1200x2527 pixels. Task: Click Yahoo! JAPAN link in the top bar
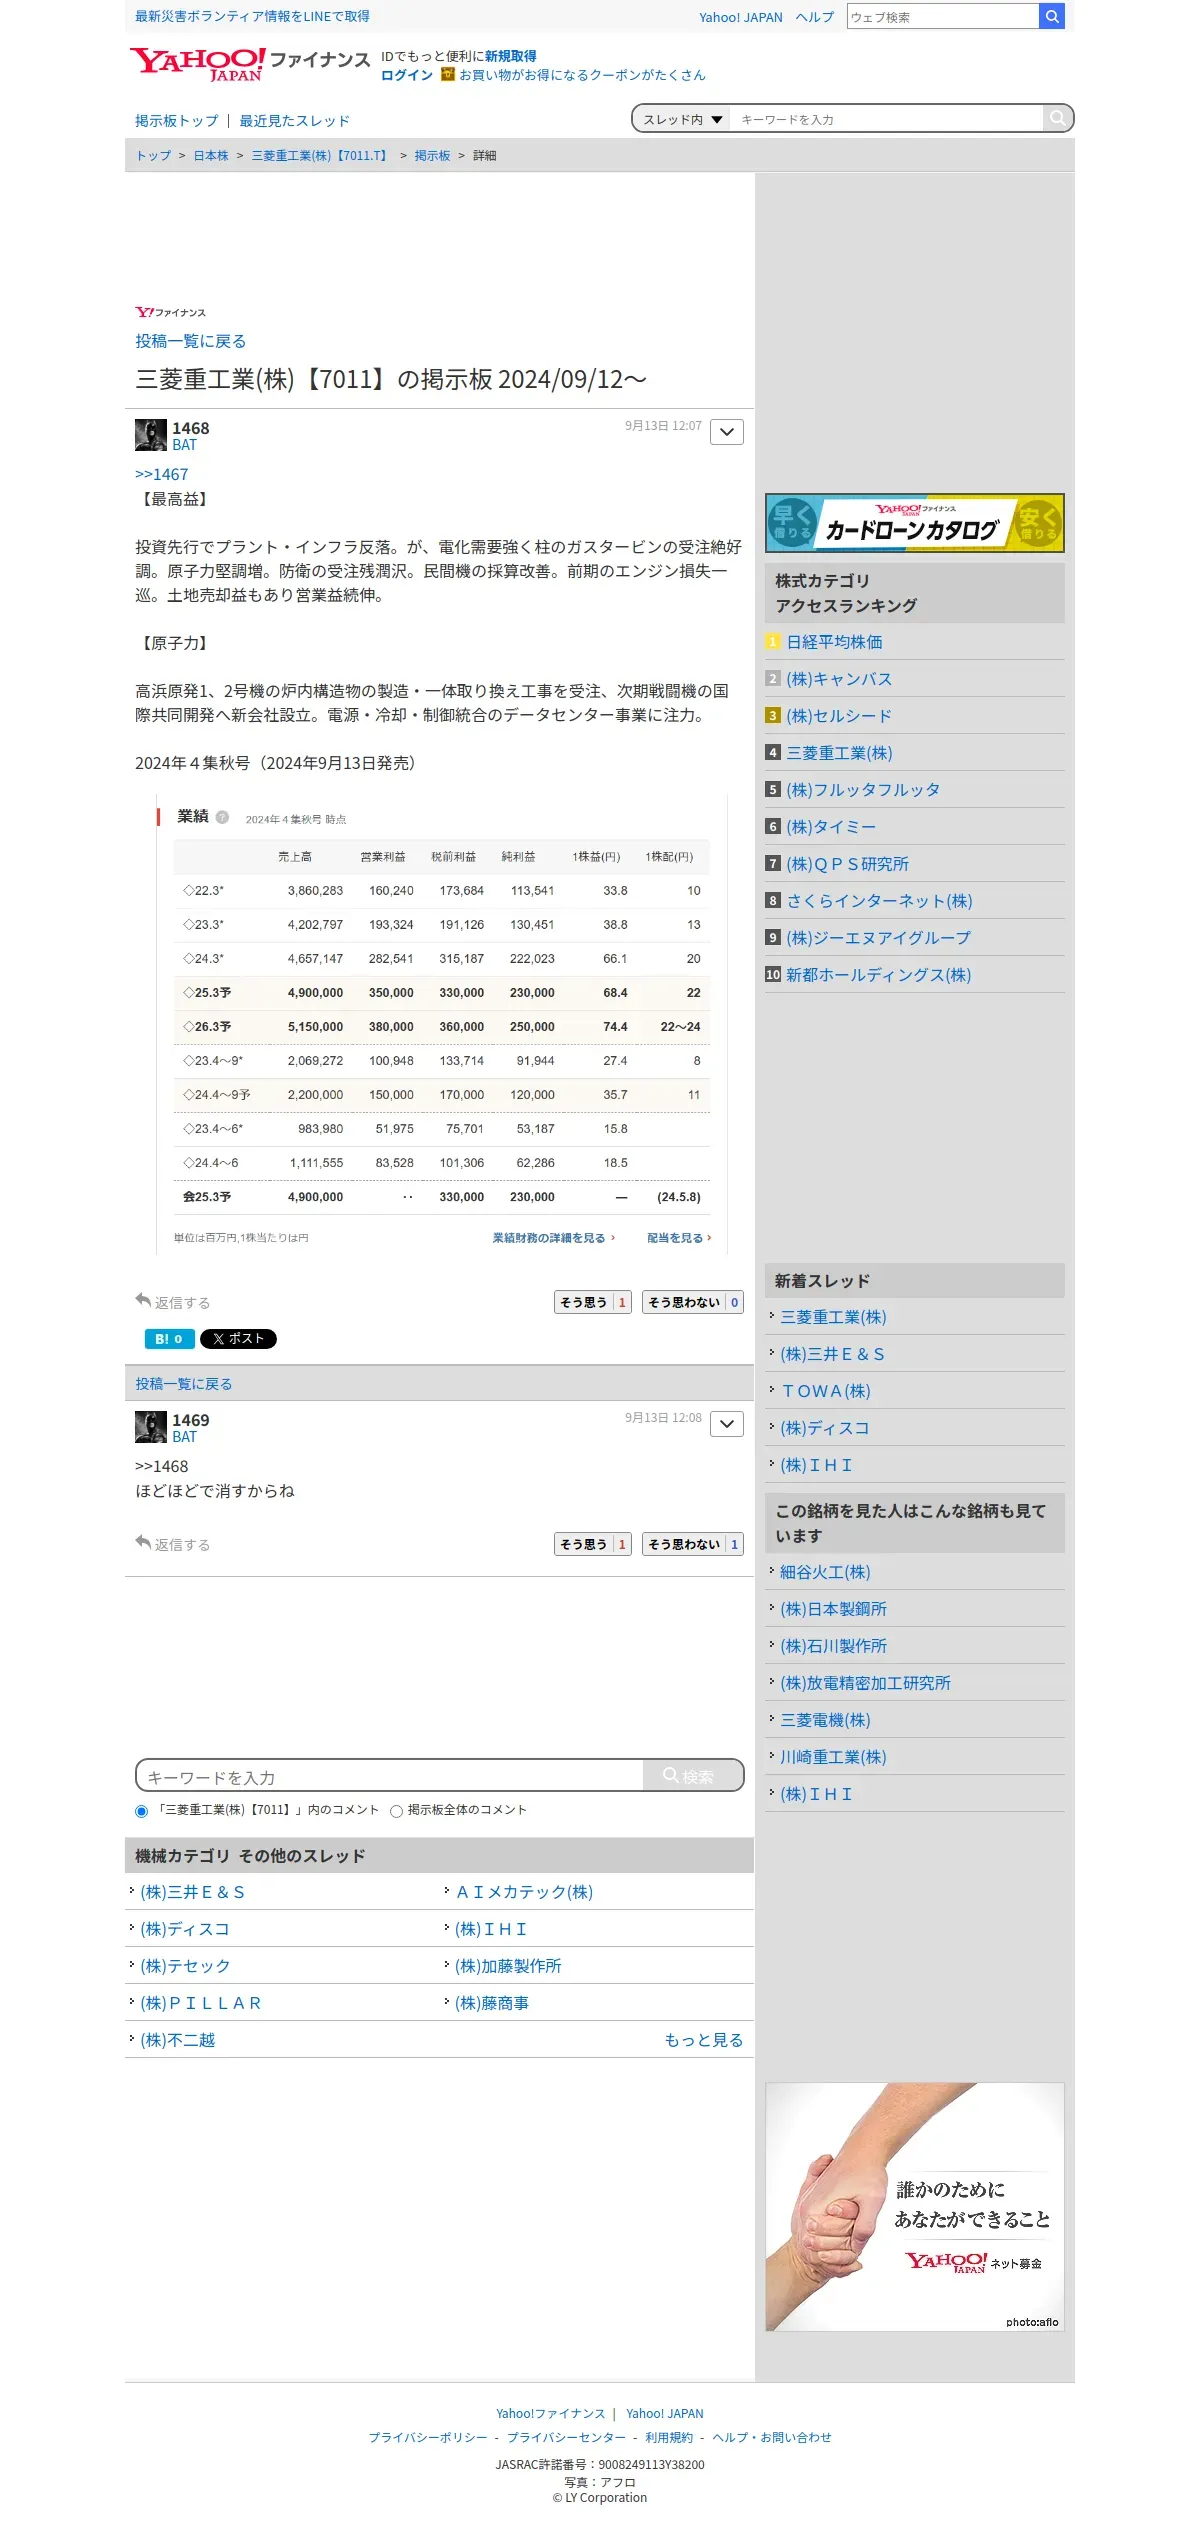coord(741,17)
